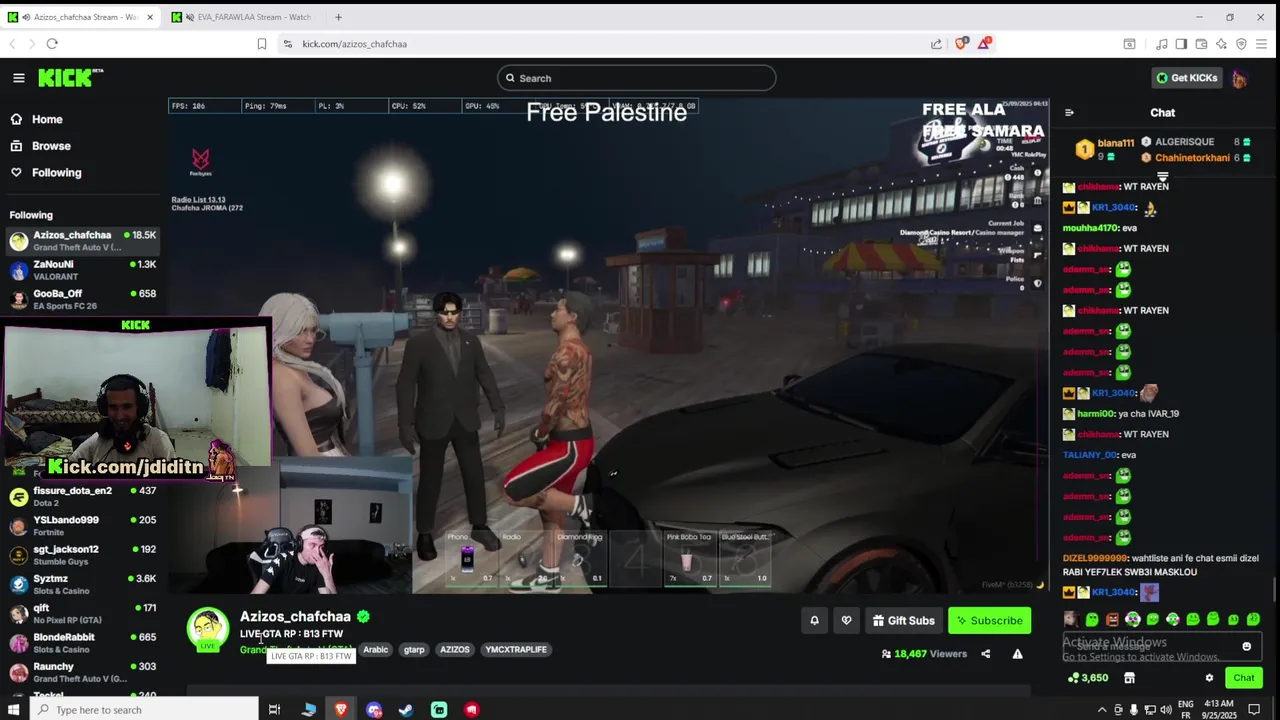Open the Brave main menu icon
The image size is (1280, 720).
[x=1262, y=44]
